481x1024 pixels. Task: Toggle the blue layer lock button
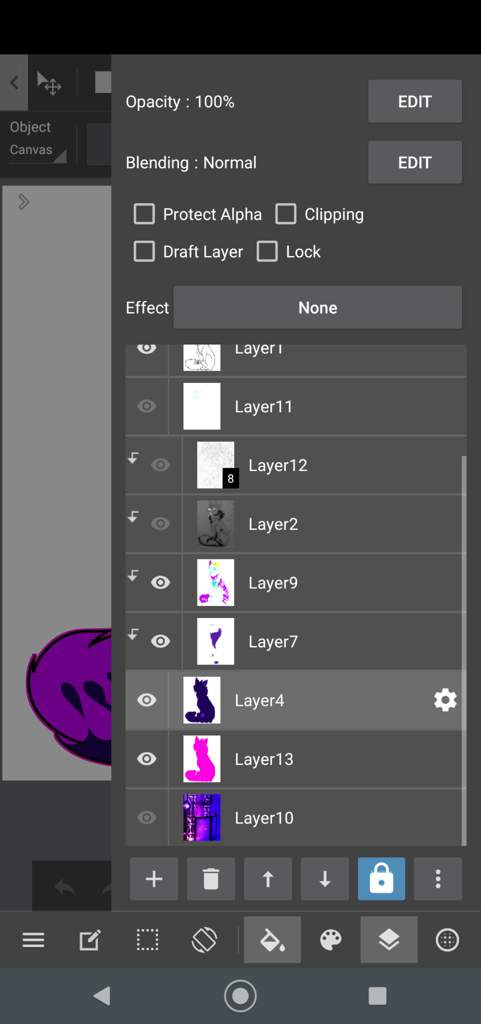(381, 879)
